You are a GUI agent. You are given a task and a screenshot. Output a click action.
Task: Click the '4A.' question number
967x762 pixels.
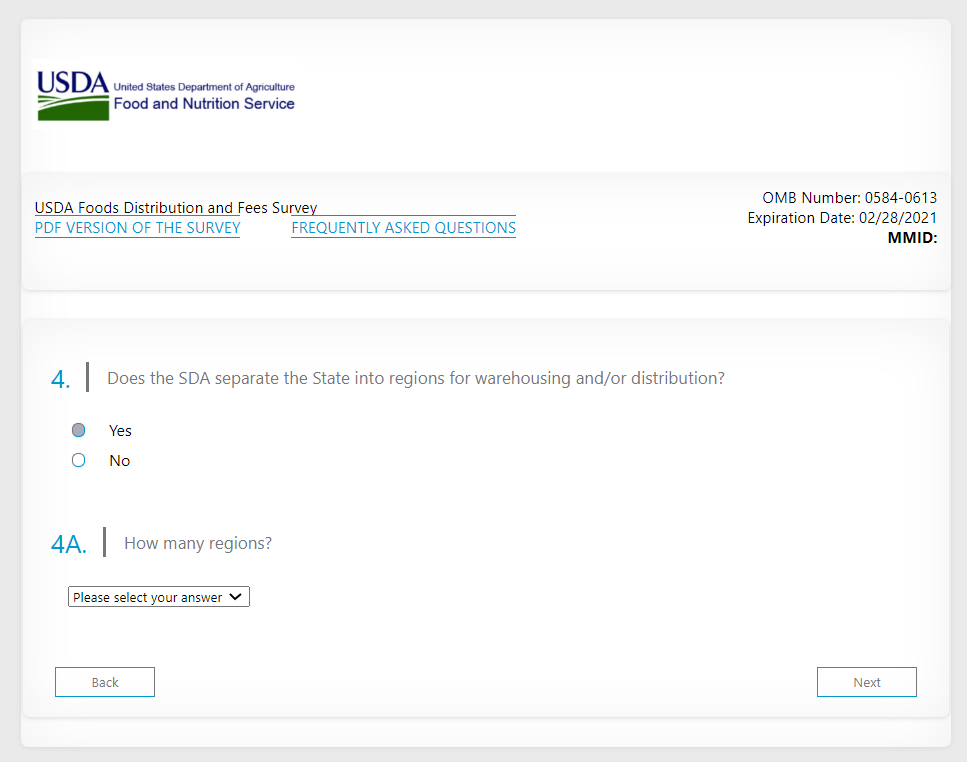[68, 544]
